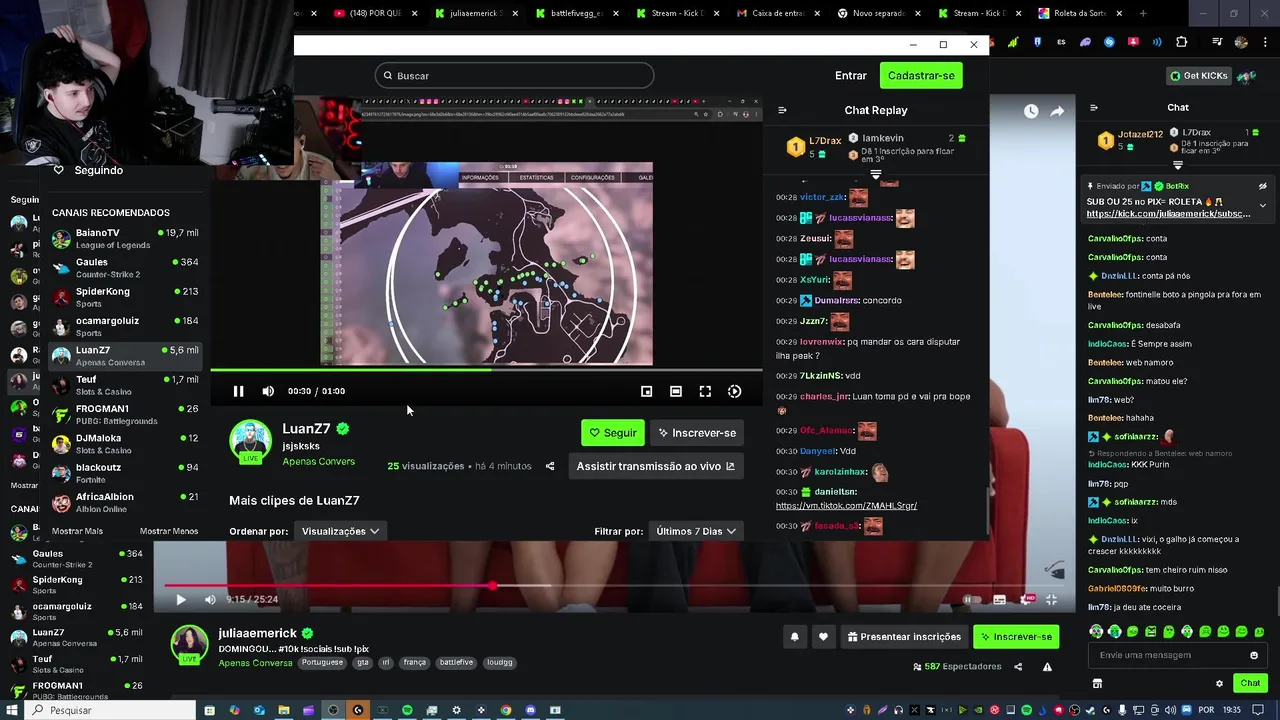Image resolution: width=1280 pixels, height=720 pixels.
Task: Toggle subtitles on background stream
Action: click(x=999, y=600)
